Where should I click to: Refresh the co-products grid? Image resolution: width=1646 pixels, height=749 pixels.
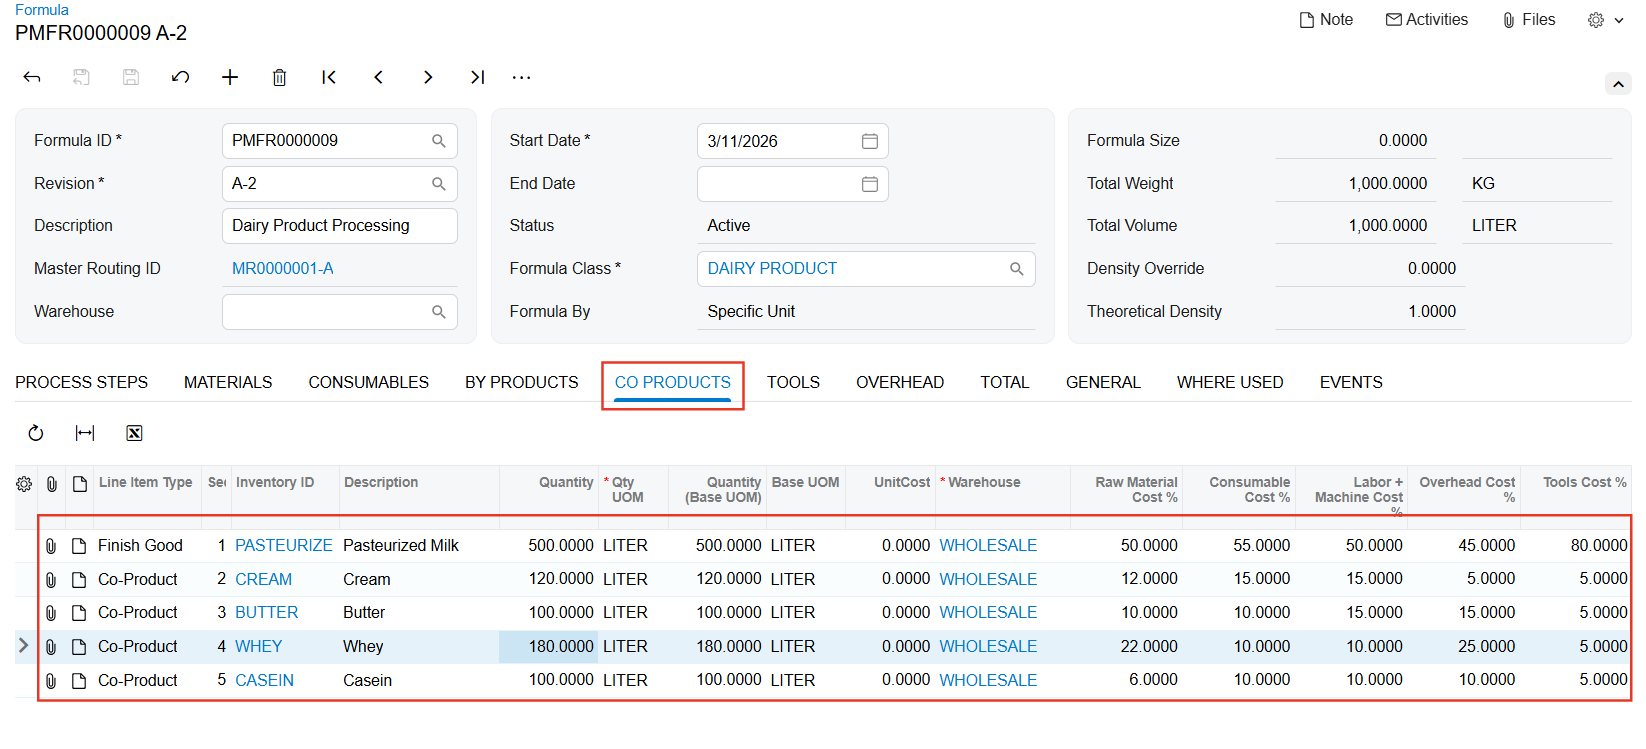click(36, 433)
